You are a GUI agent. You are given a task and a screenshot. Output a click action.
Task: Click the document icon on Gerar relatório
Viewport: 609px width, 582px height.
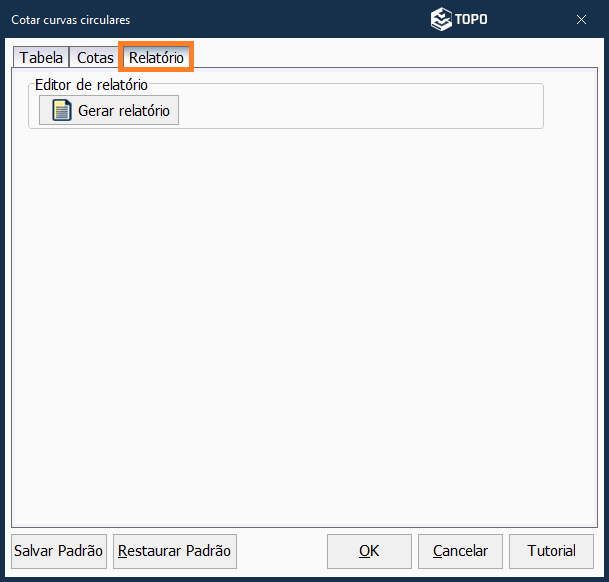tap(62, 111)
